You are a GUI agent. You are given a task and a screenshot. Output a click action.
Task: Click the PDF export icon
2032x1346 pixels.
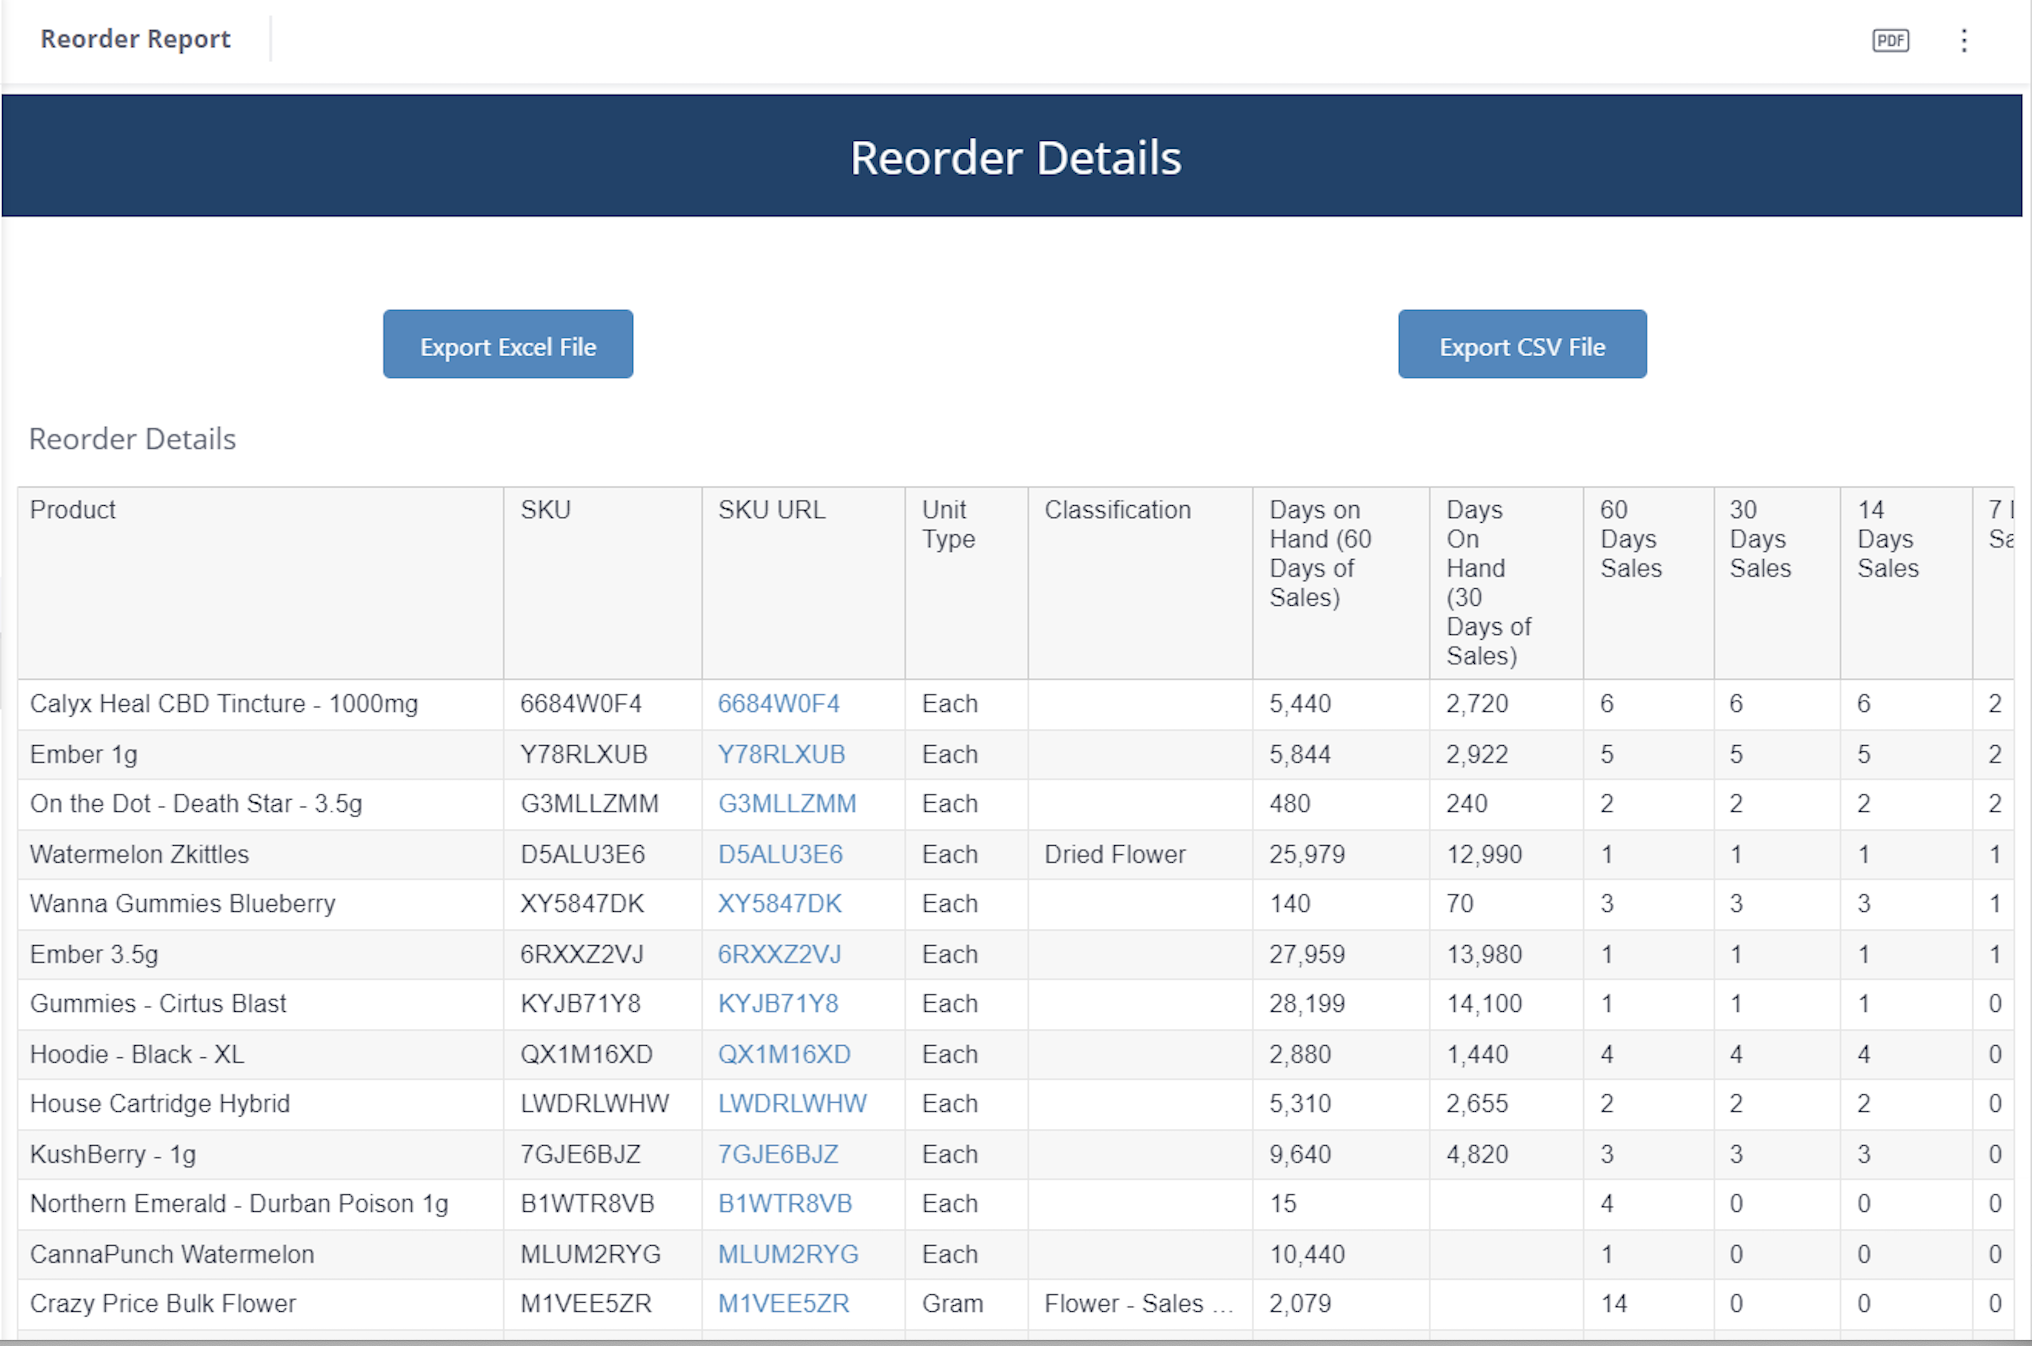click(x=1890, y=40)
